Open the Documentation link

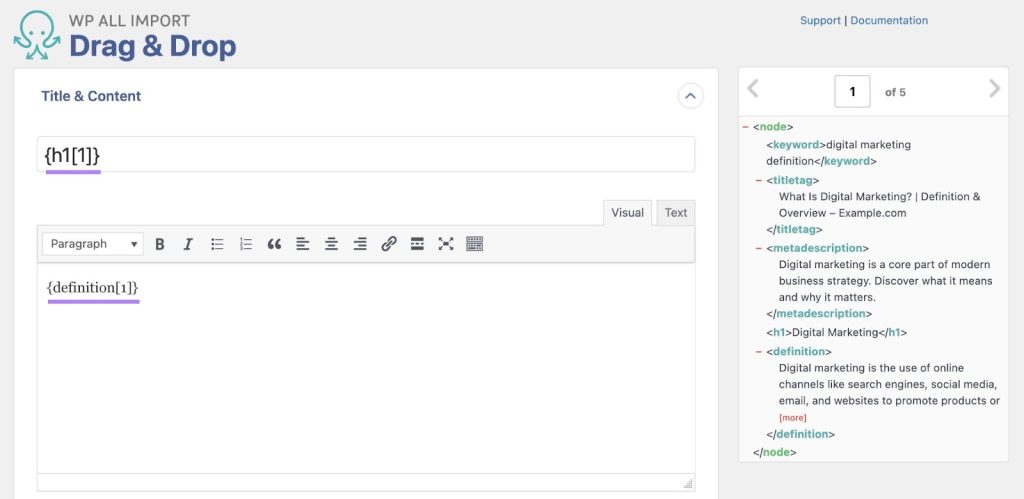click(x=889, y=20)
